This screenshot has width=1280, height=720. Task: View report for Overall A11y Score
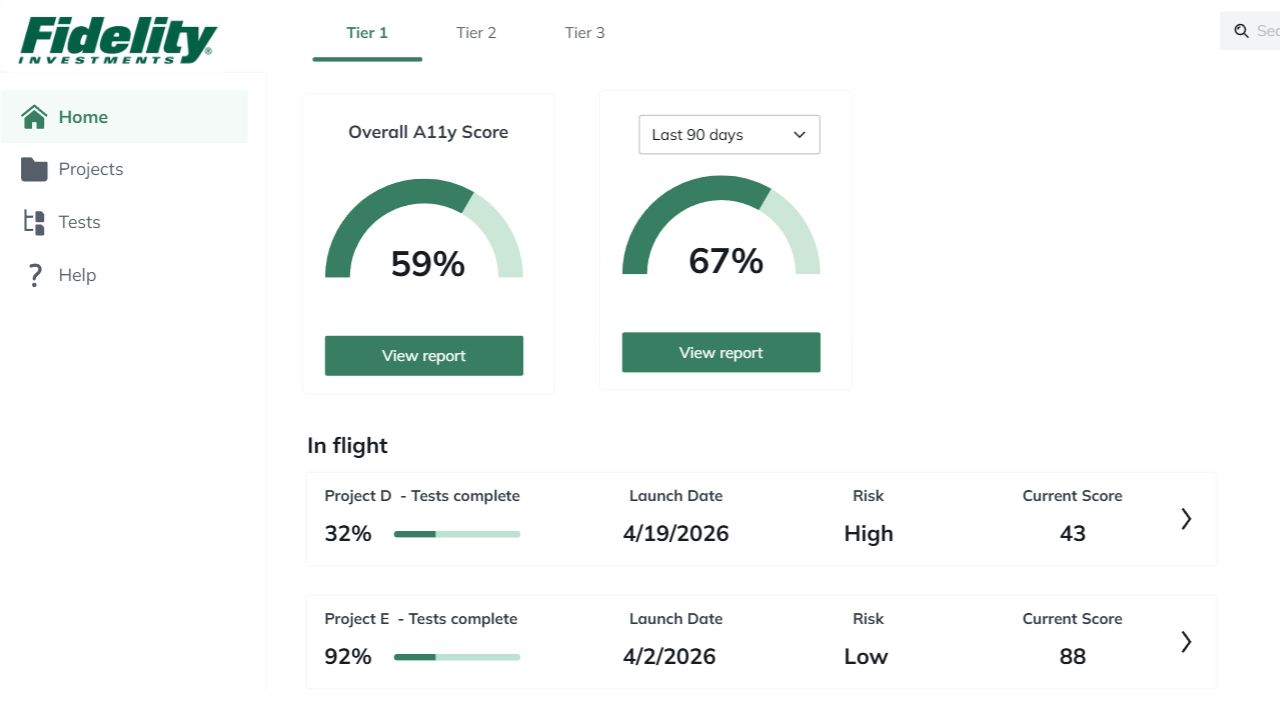point(424,356)
